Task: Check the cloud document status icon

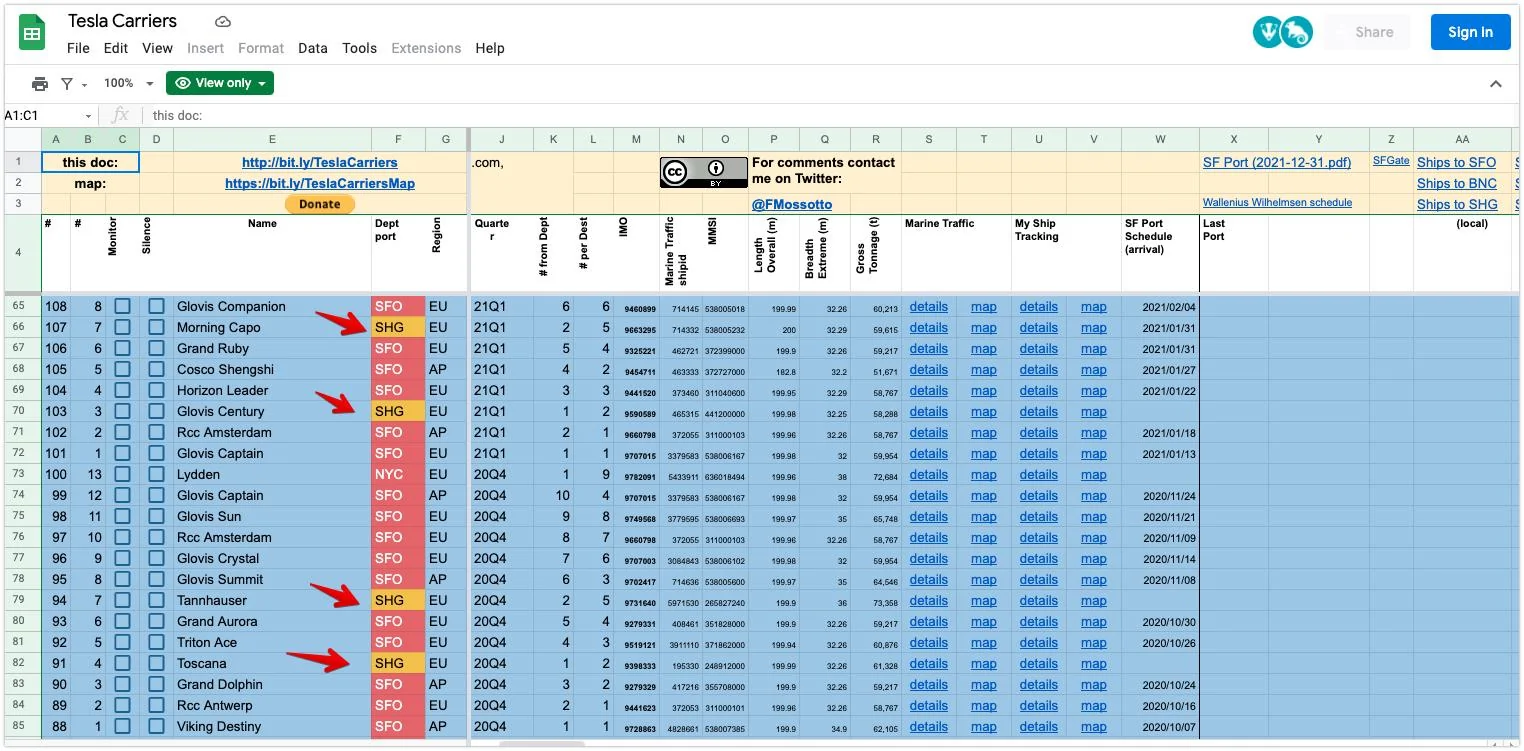Action: click(x=223, y=21)
